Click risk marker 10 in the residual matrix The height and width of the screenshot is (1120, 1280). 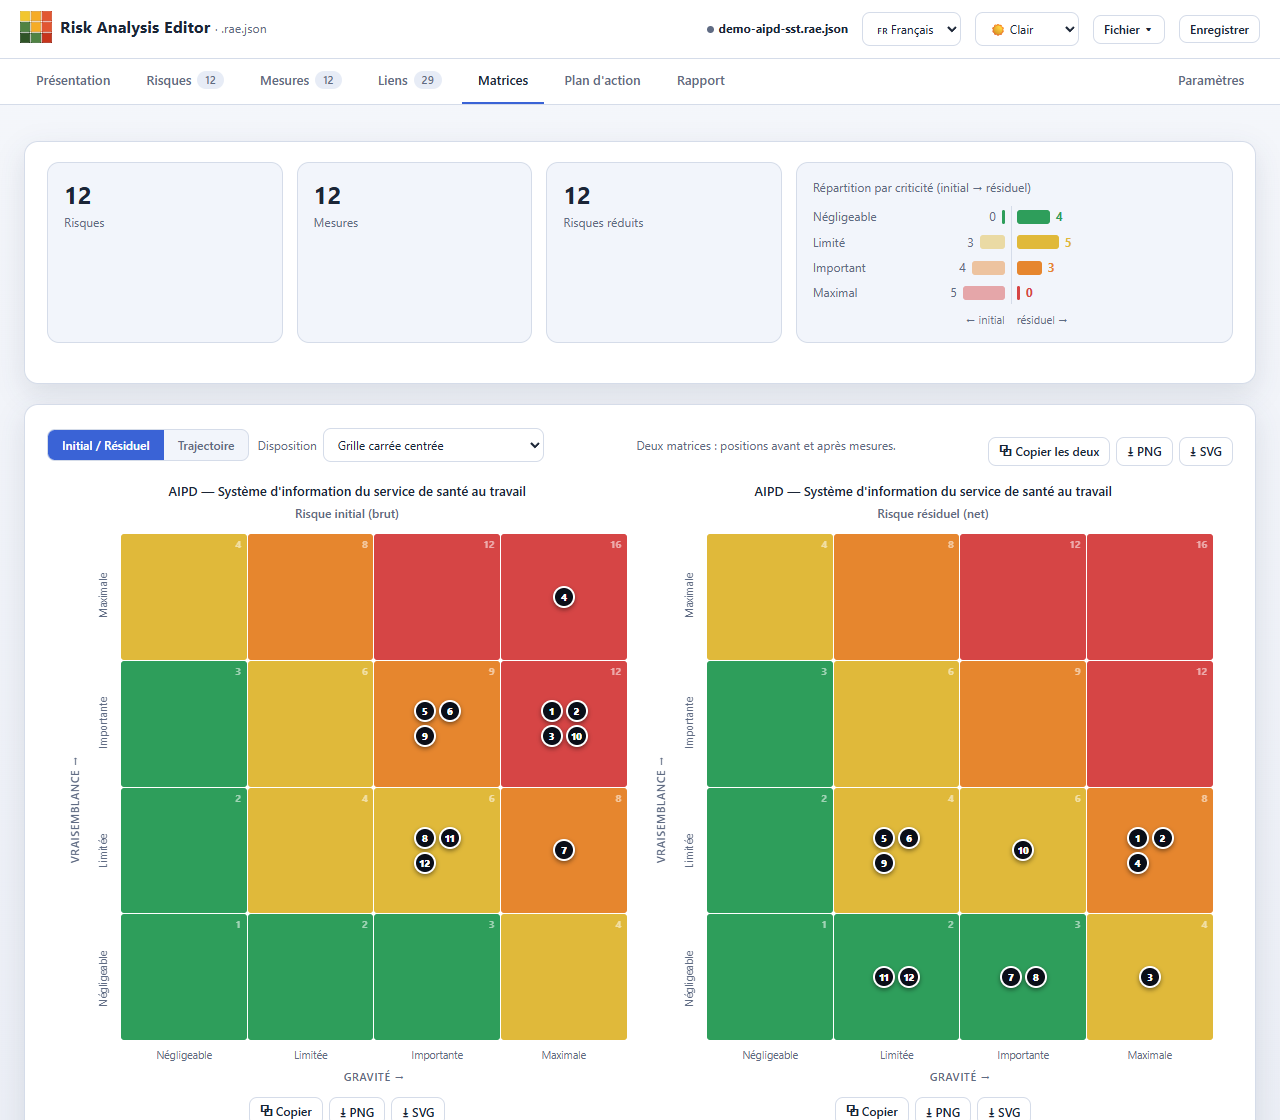click(1023, 850)
